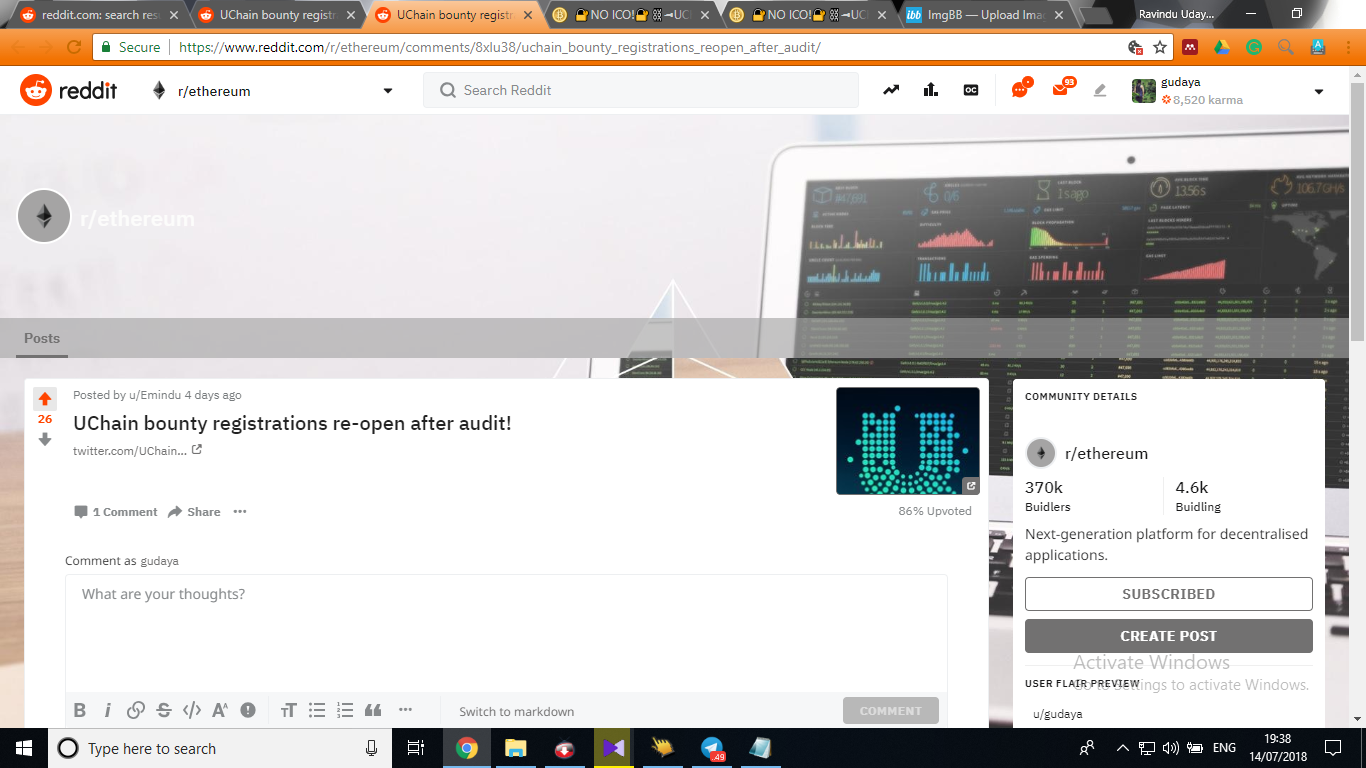This screenshot has height=768, width=1366.
Task: Upvote the UChain bounty post
Action: (x=45, y=398)
